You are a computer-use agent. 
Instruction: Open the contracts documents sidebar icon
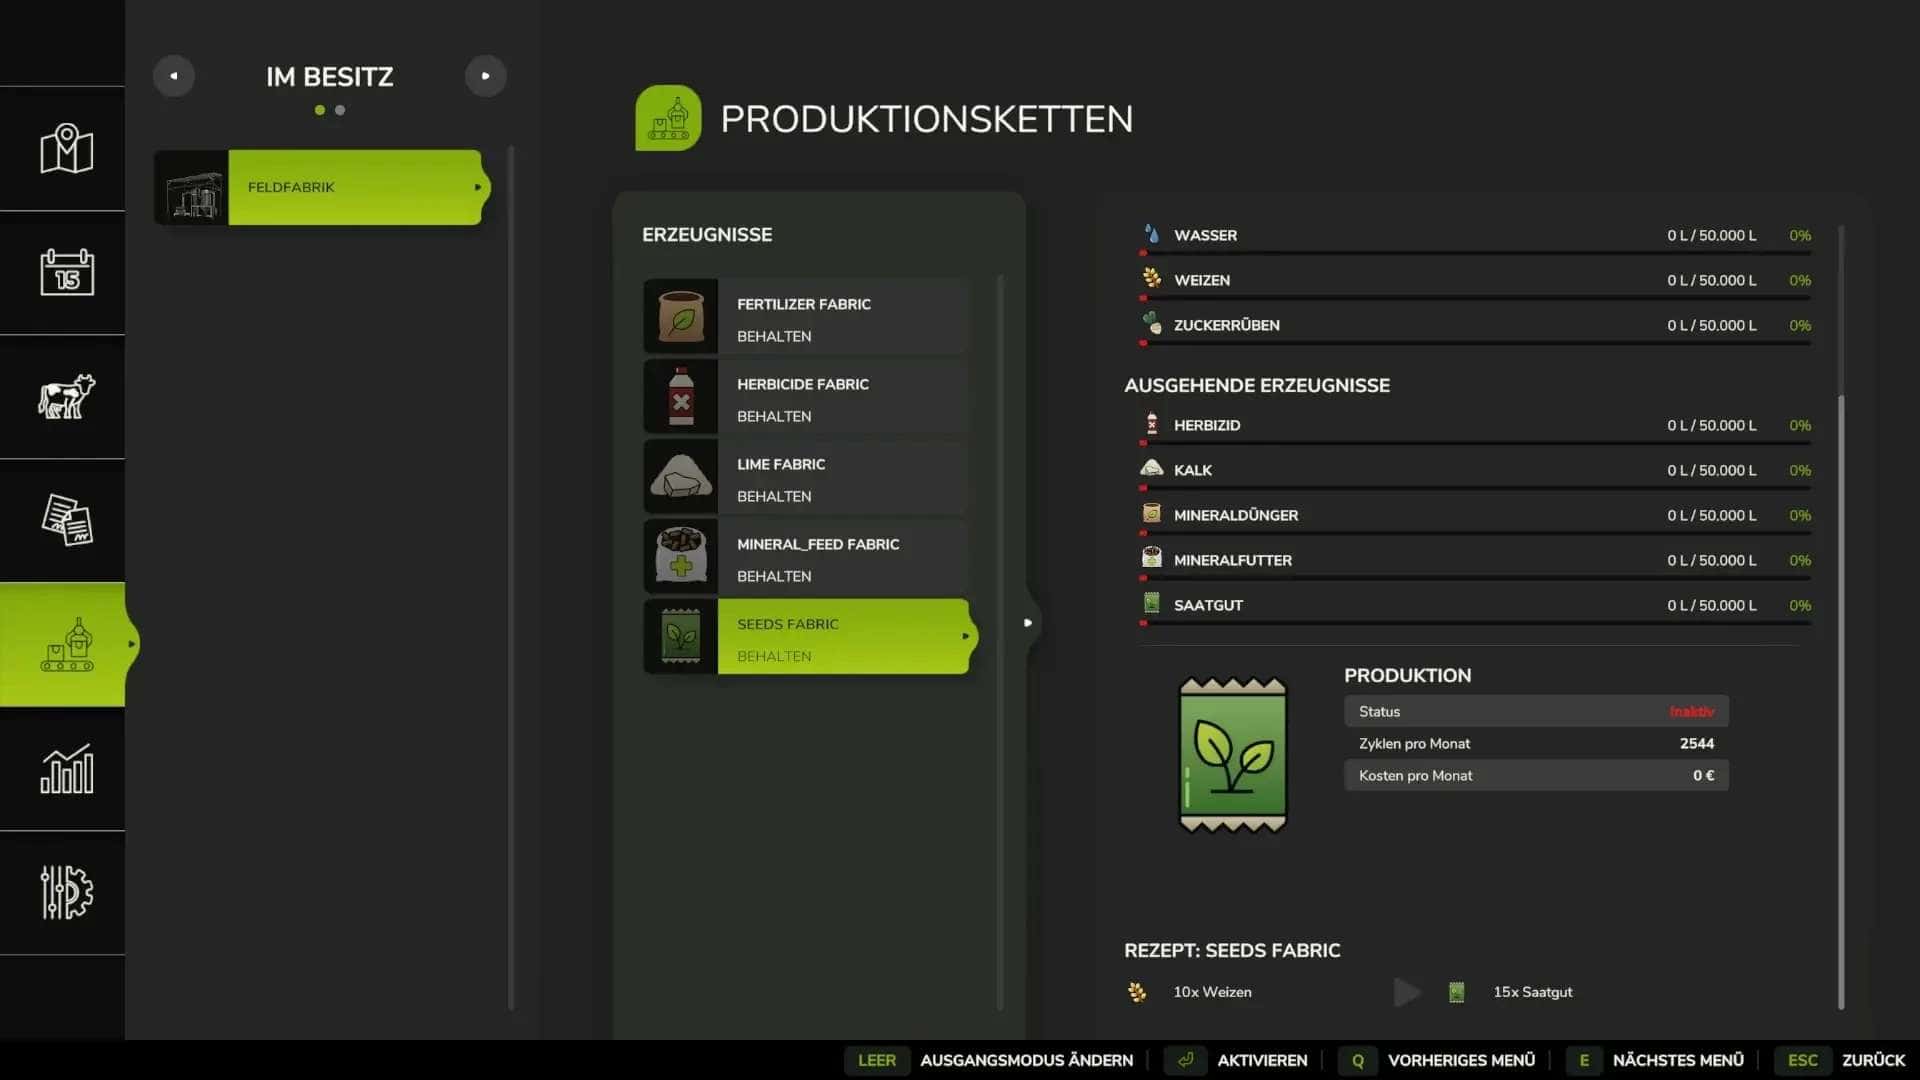tap(66, 520)
